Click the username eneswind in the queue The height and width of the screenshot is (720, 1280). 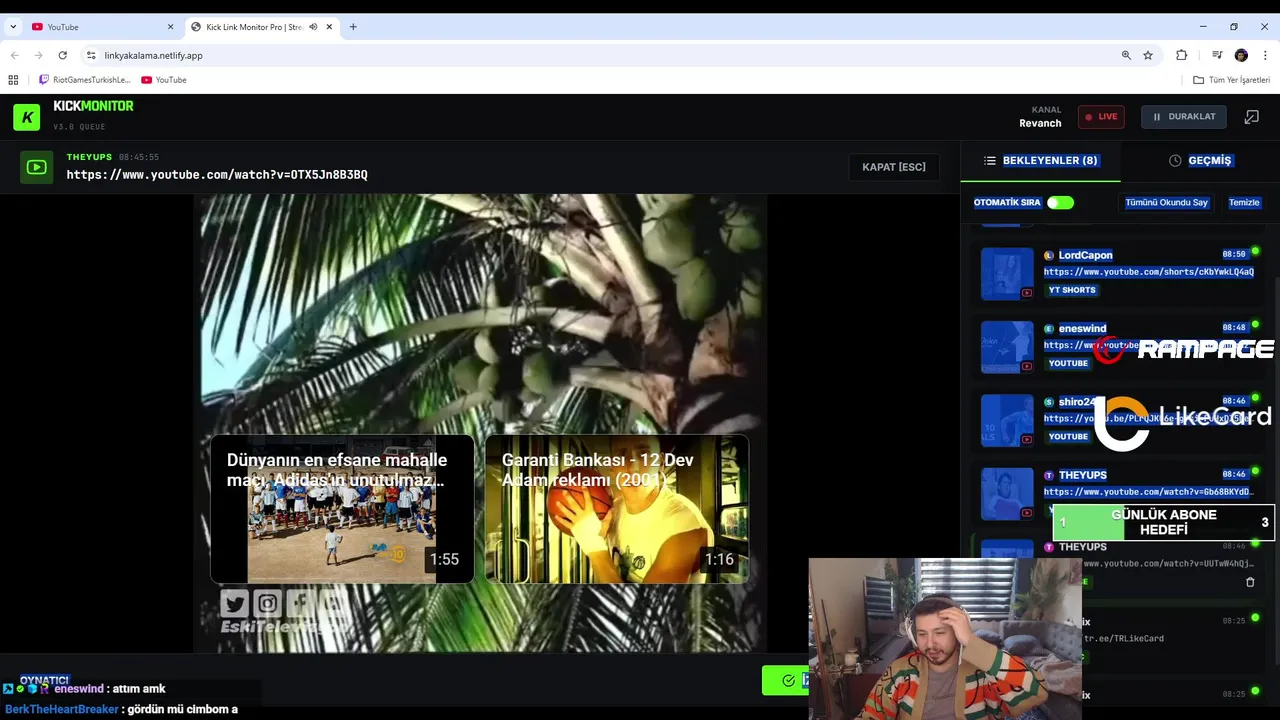click(1082, 328)
